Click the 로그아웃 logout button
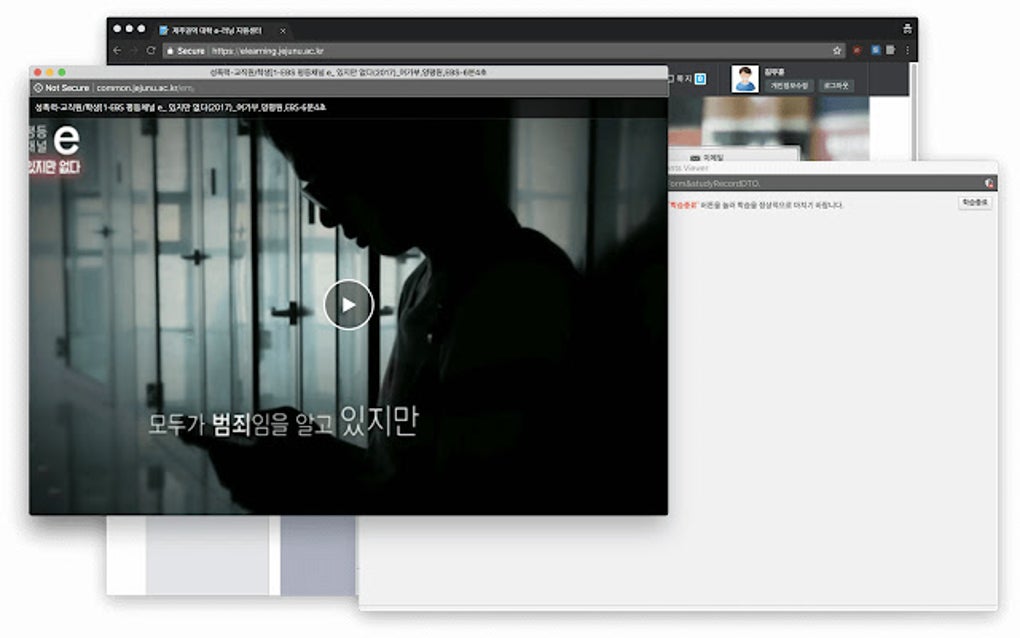 838,85
